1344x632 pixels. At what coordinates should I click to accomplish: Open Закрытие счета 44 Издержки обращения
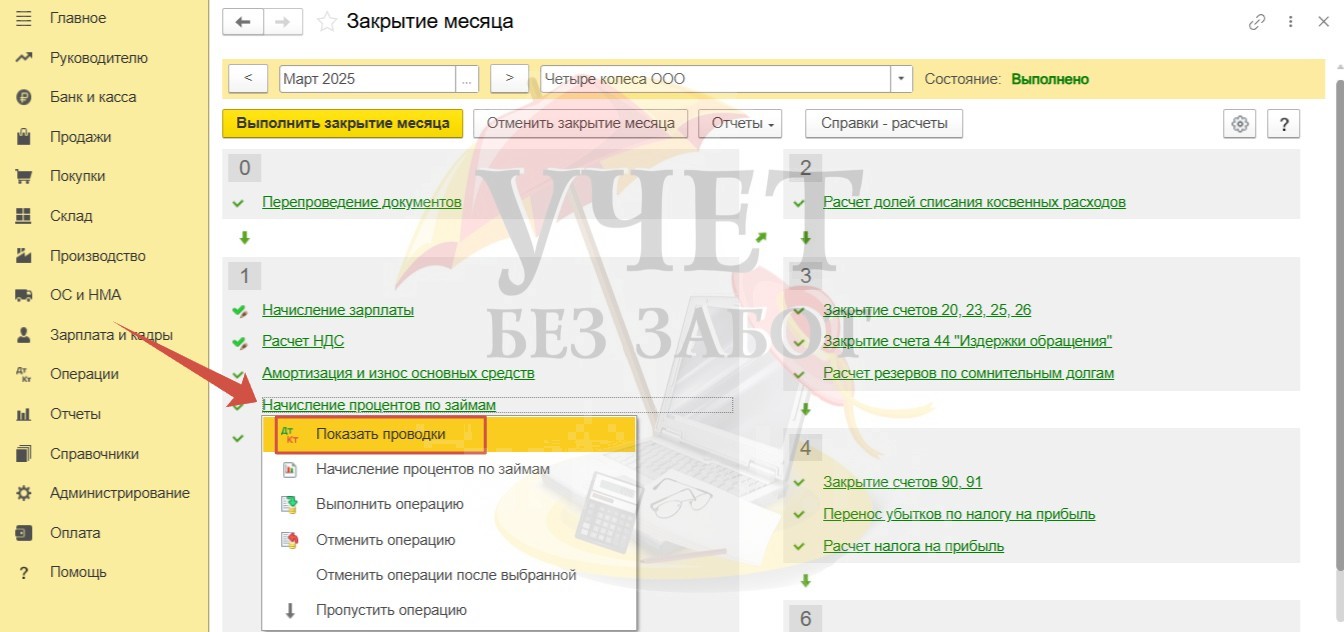coord(967,341)
